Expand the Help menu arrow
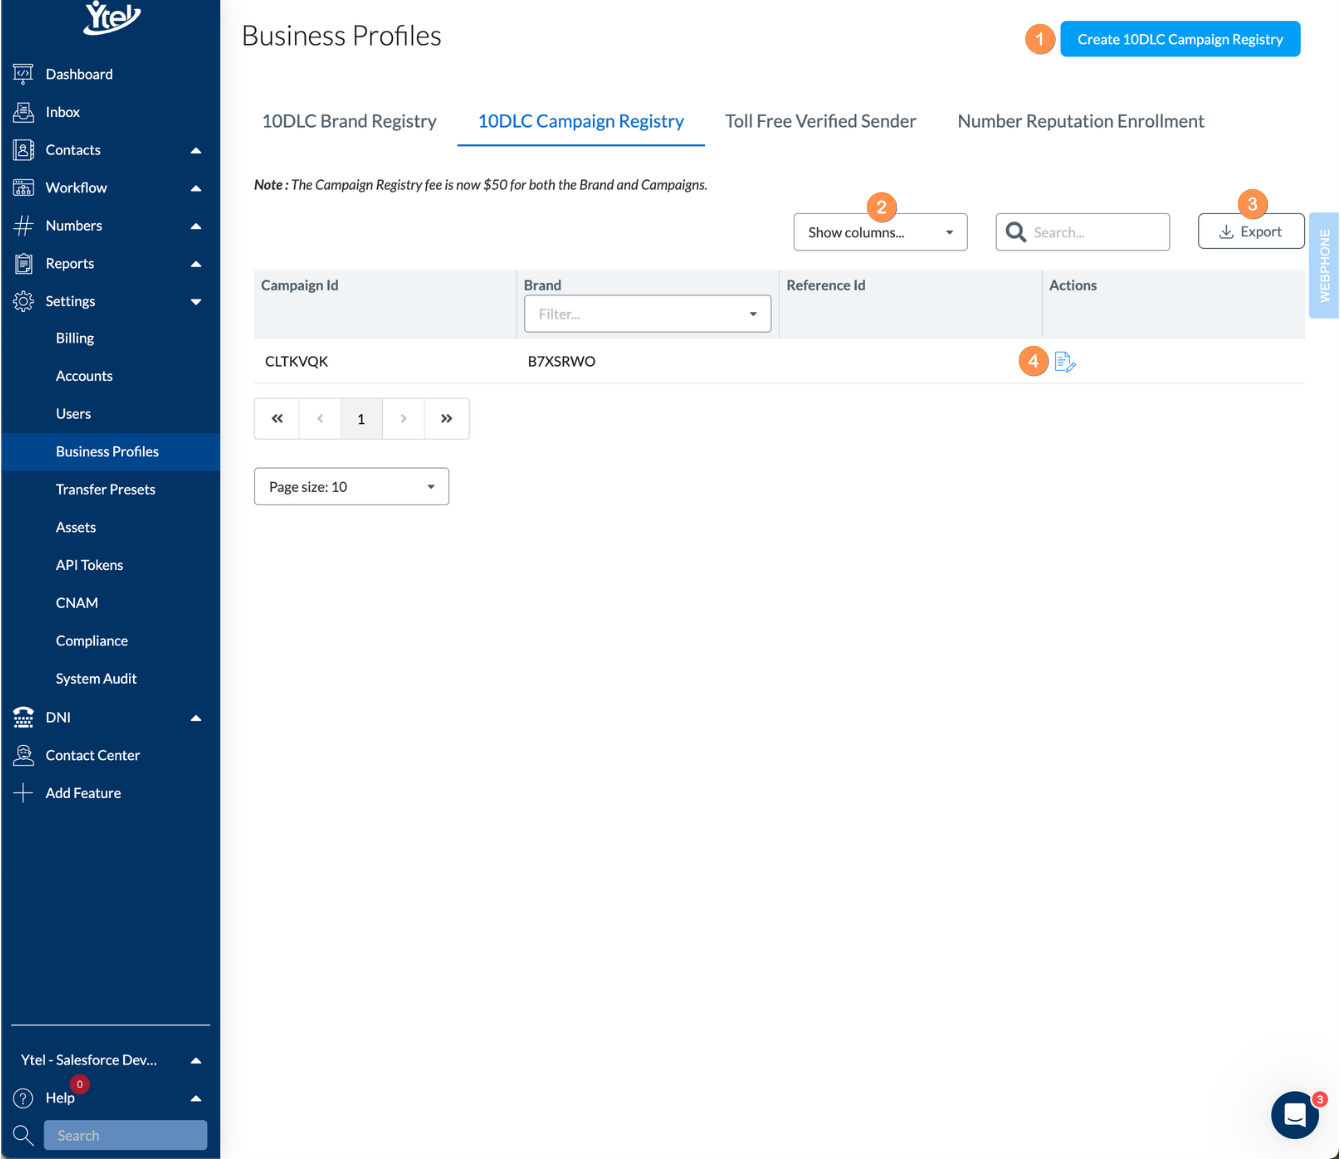This screenshot has height=1159, width=1341. tap(196, 1098)
